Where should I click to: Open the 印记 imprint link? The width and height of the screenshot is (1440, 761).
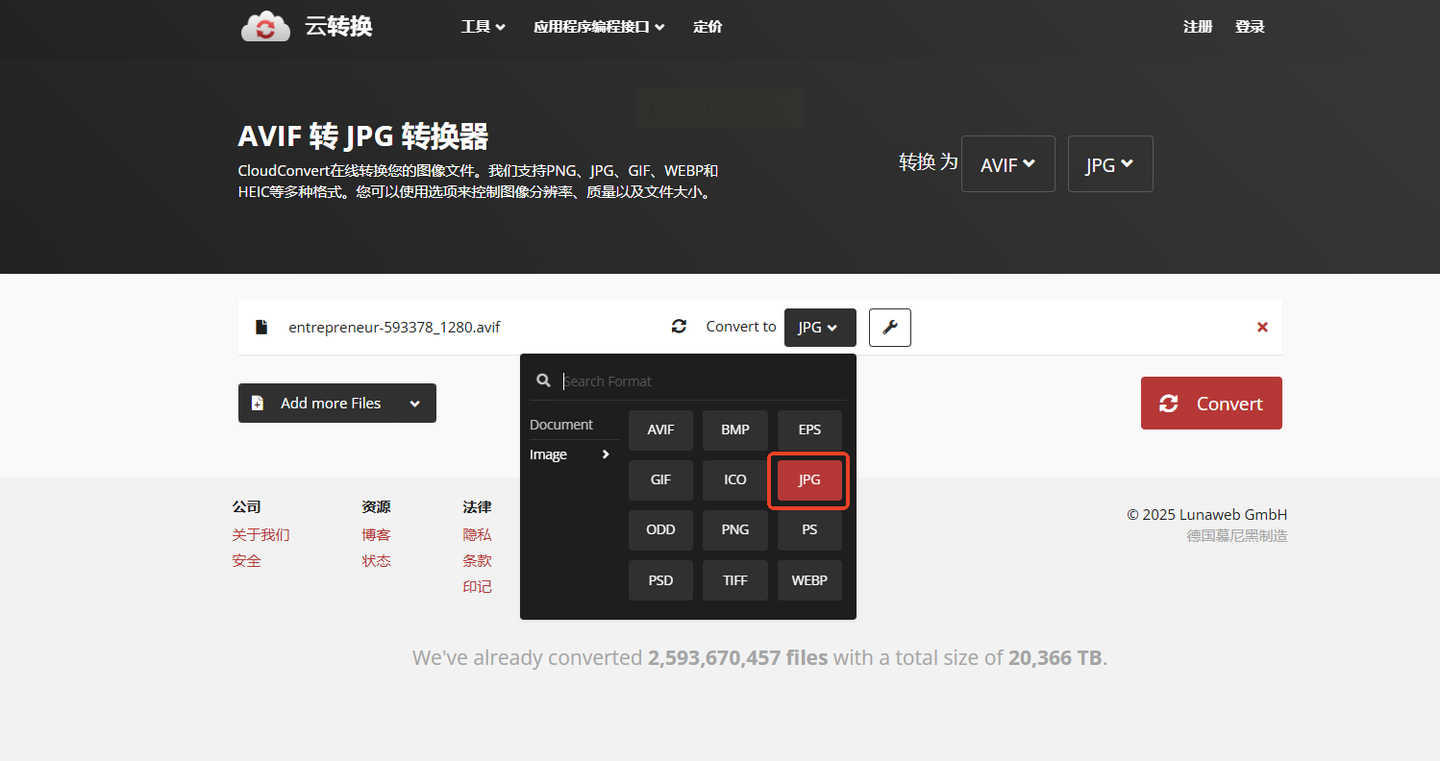[x=478, y=587]
